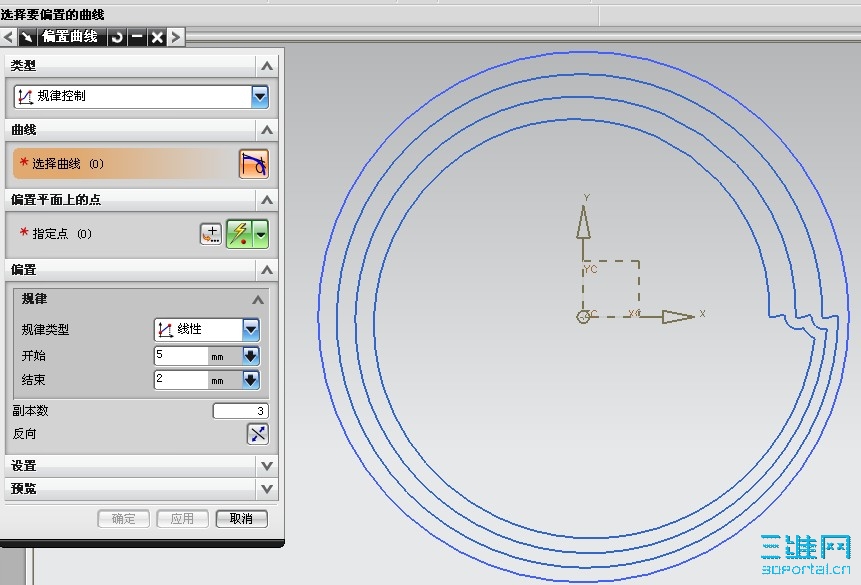This screenshot has width=861, height=585.
Task: Click the previous arrow in dialog title bar
Action: coord(8,37)
